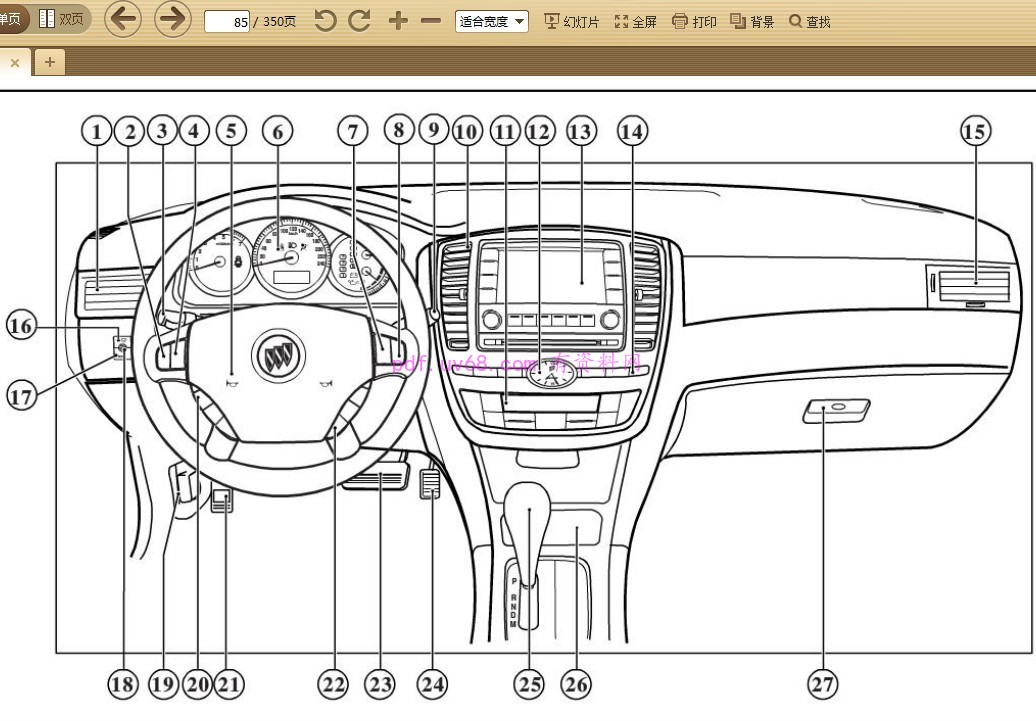1036x721 pixels.
Task: Click callout number 27 below the glovebox
Action: tap(823, 684)
